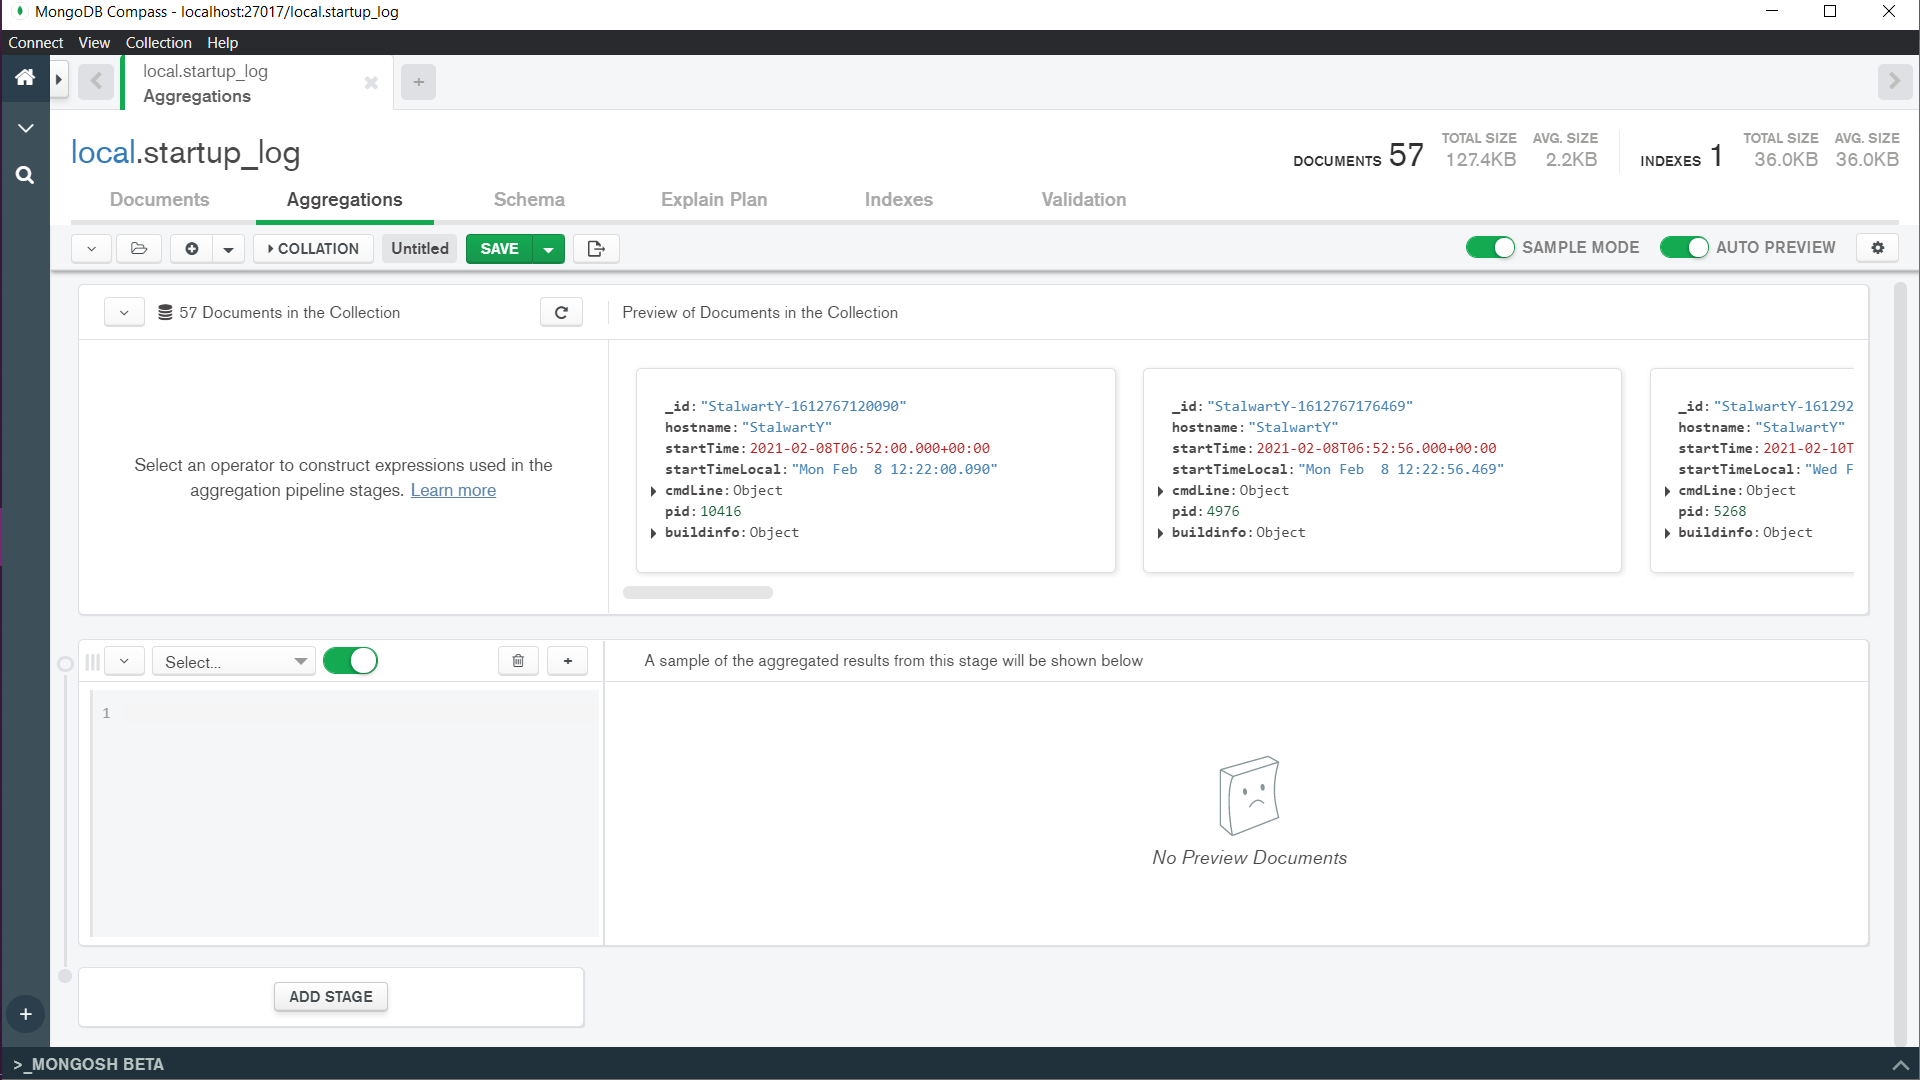This screenshot has width=1920, height=1080.
Task: Open saved pipelines folder icon
Action: pyautogui.click(x=139, y=248)
